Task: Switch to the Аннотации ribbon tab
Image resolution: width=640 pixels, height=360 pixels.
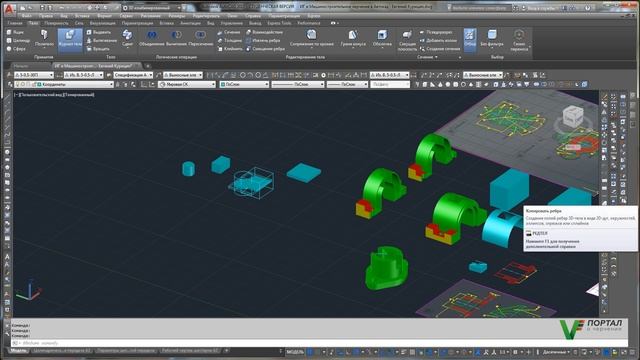Action: [x=190, y=23]
